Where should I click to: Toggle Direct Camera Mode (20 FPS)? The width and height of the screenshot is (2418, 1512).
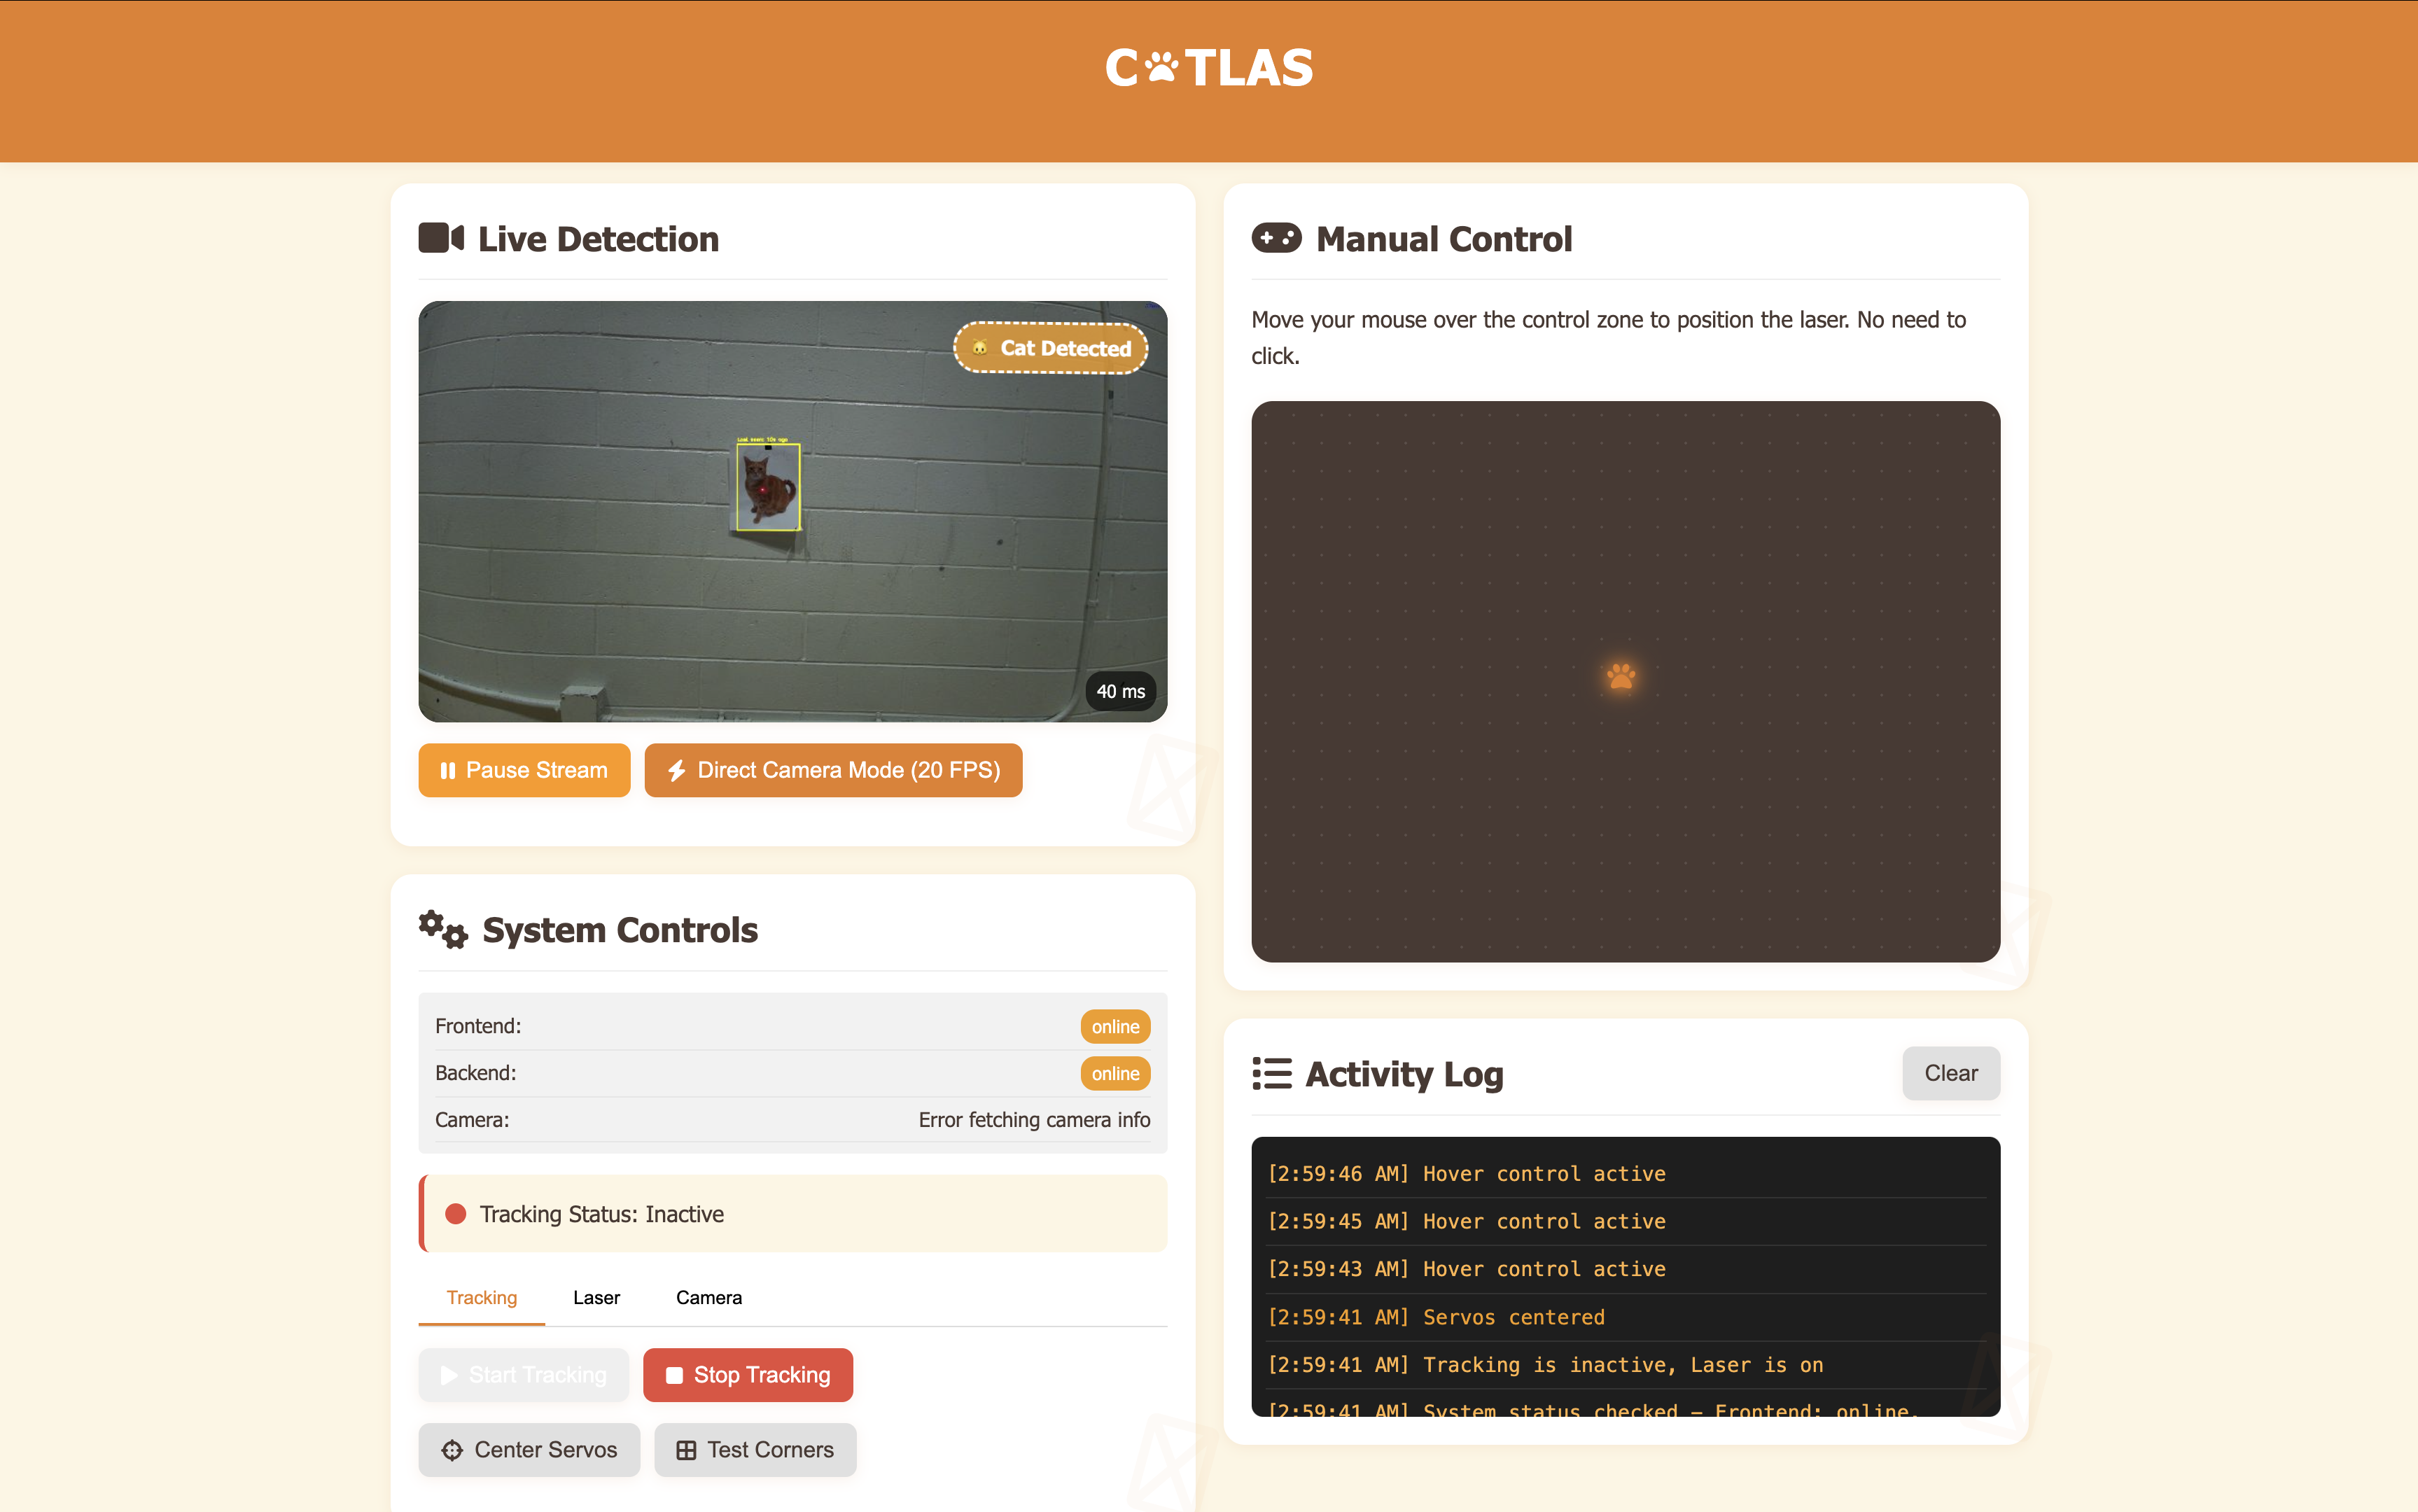[833, 770]
